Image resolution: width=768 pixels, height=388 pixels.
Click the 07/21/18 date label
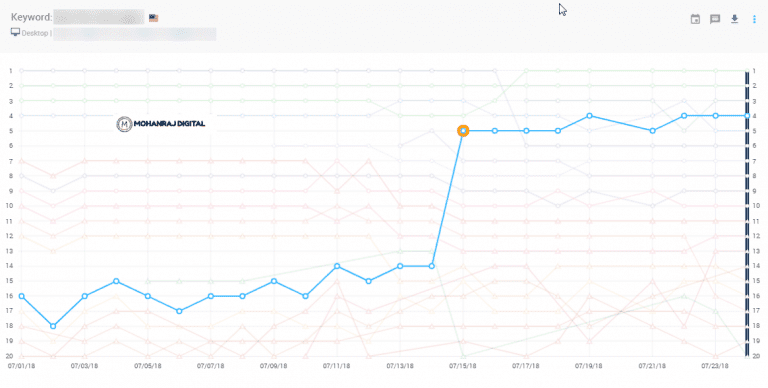[652, 366]
